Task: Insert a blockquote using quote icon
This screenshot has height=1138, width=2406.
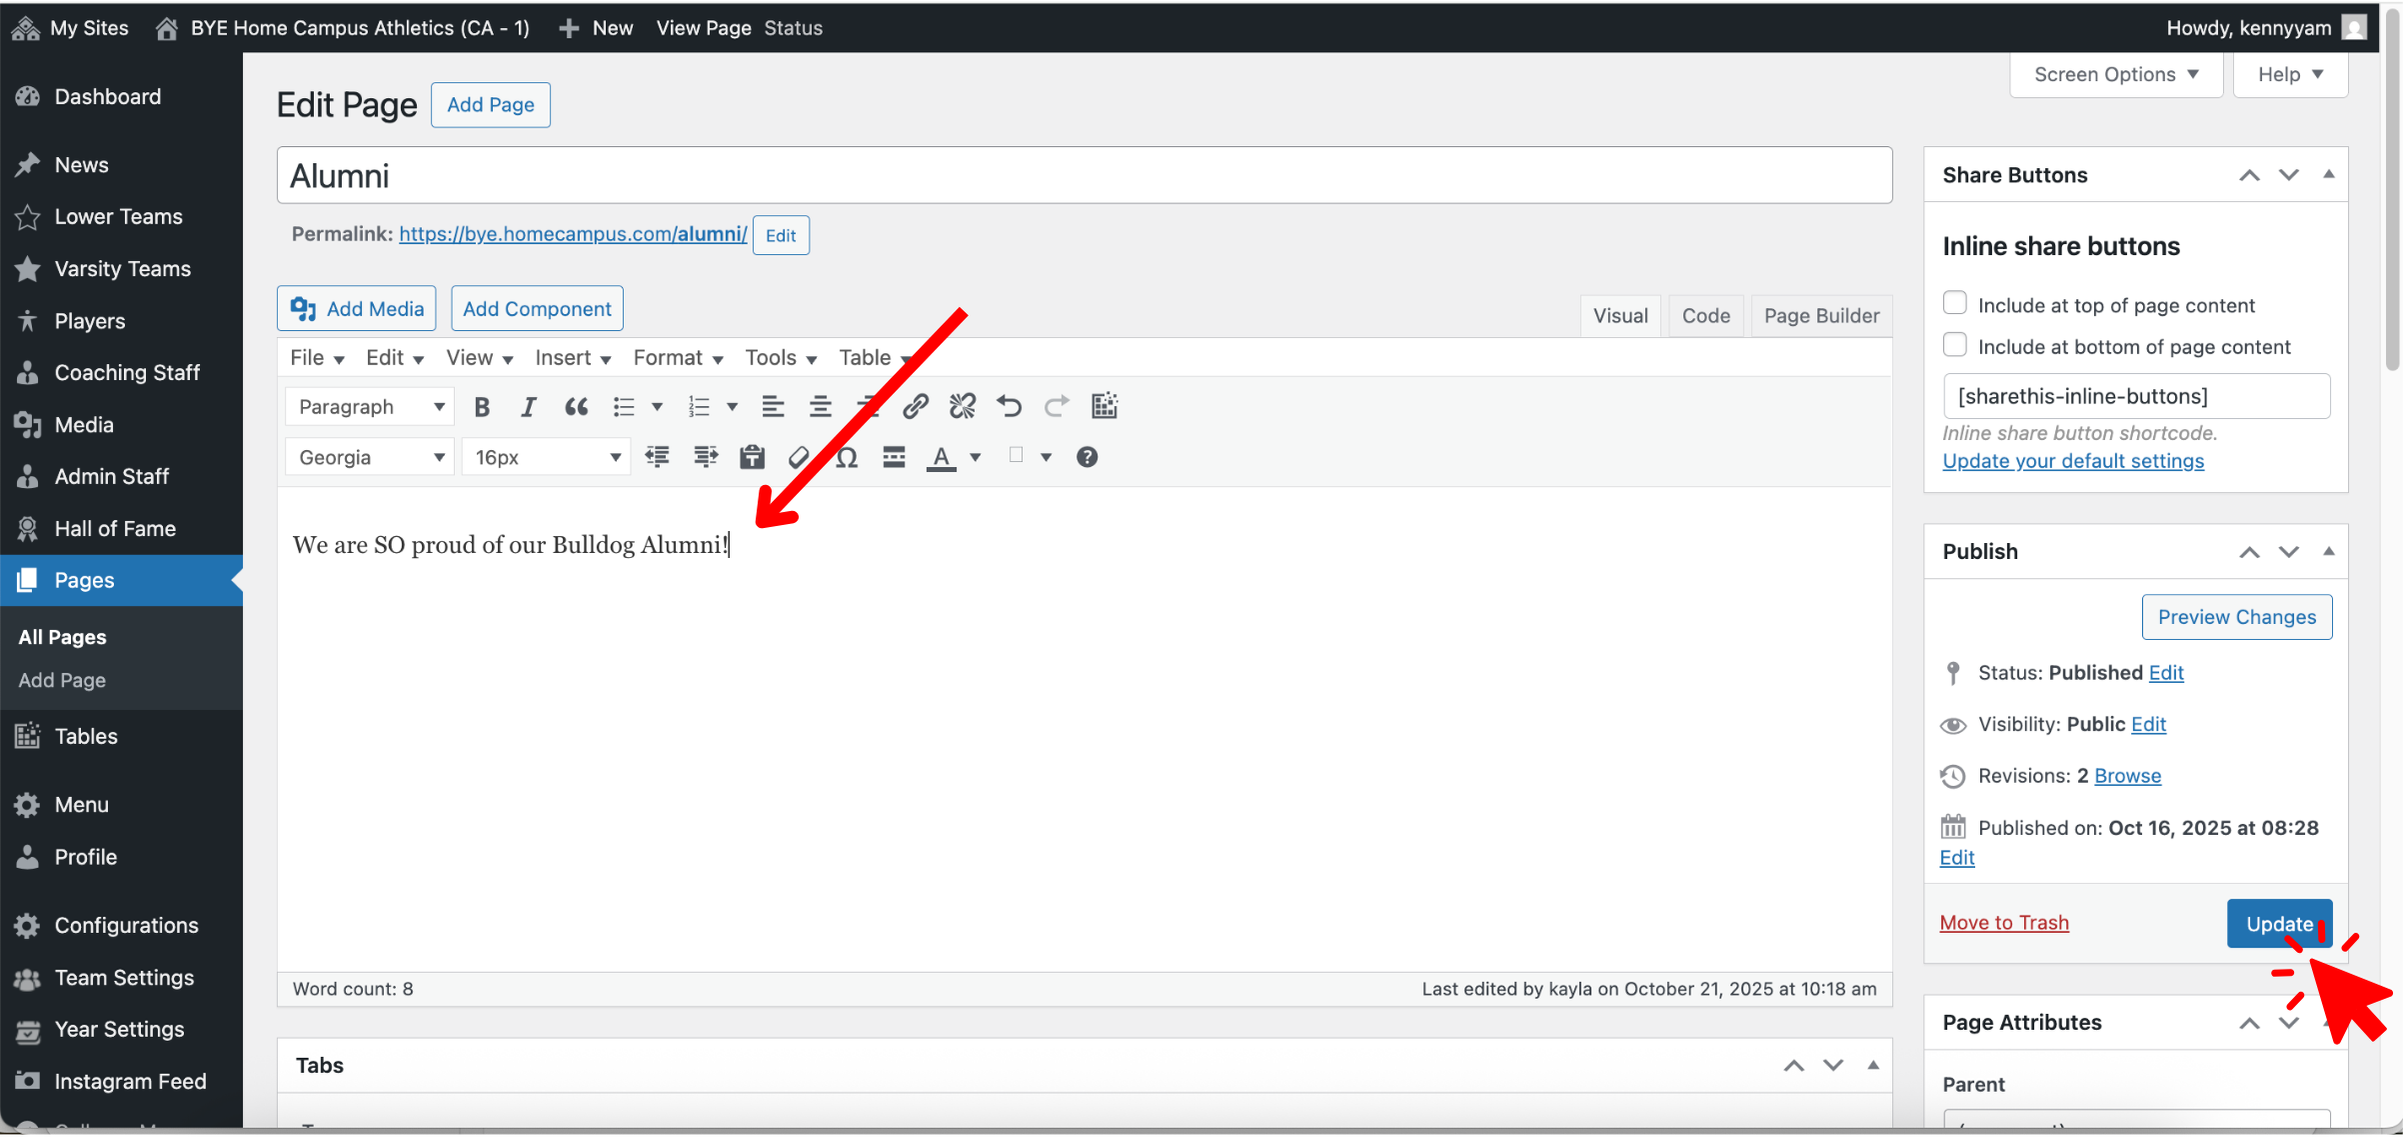Action: (576, 407)
